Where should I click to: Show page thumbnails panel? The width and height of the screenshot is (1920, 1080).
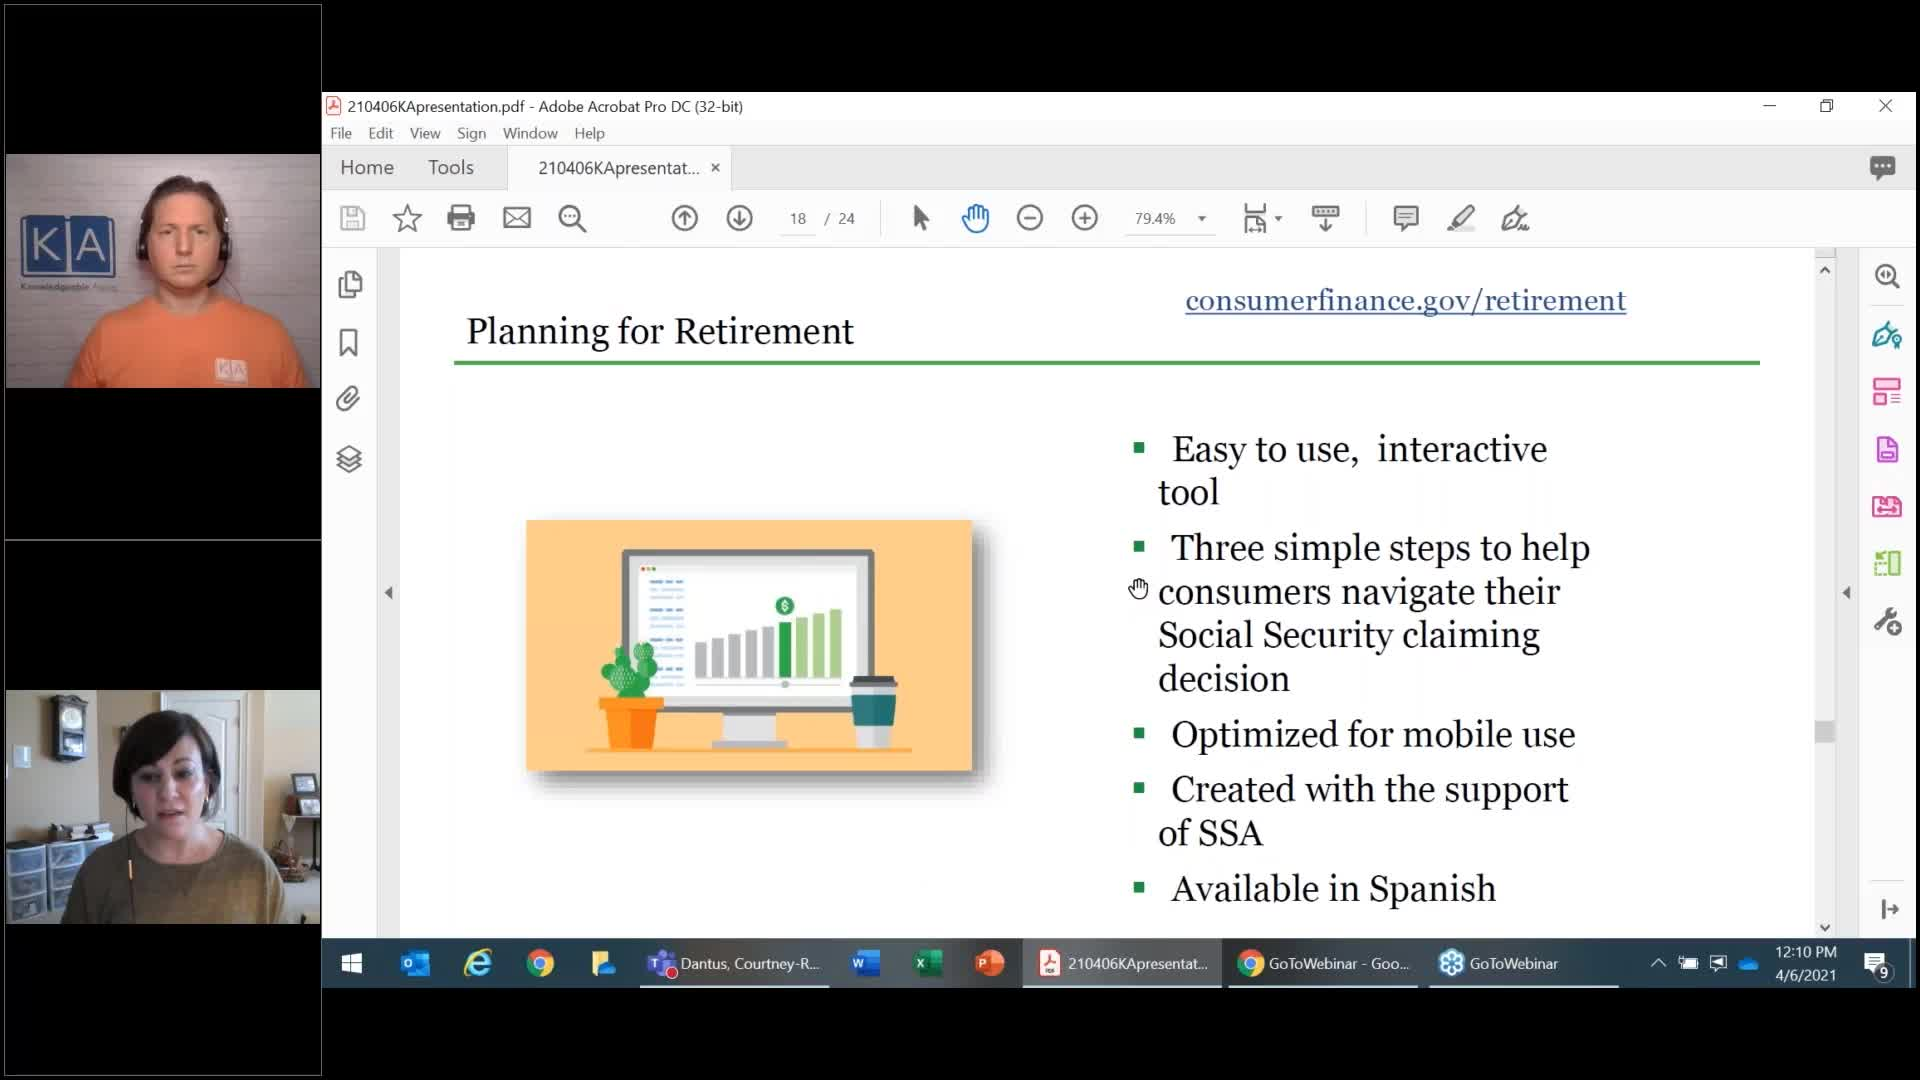tap(349, 285)
